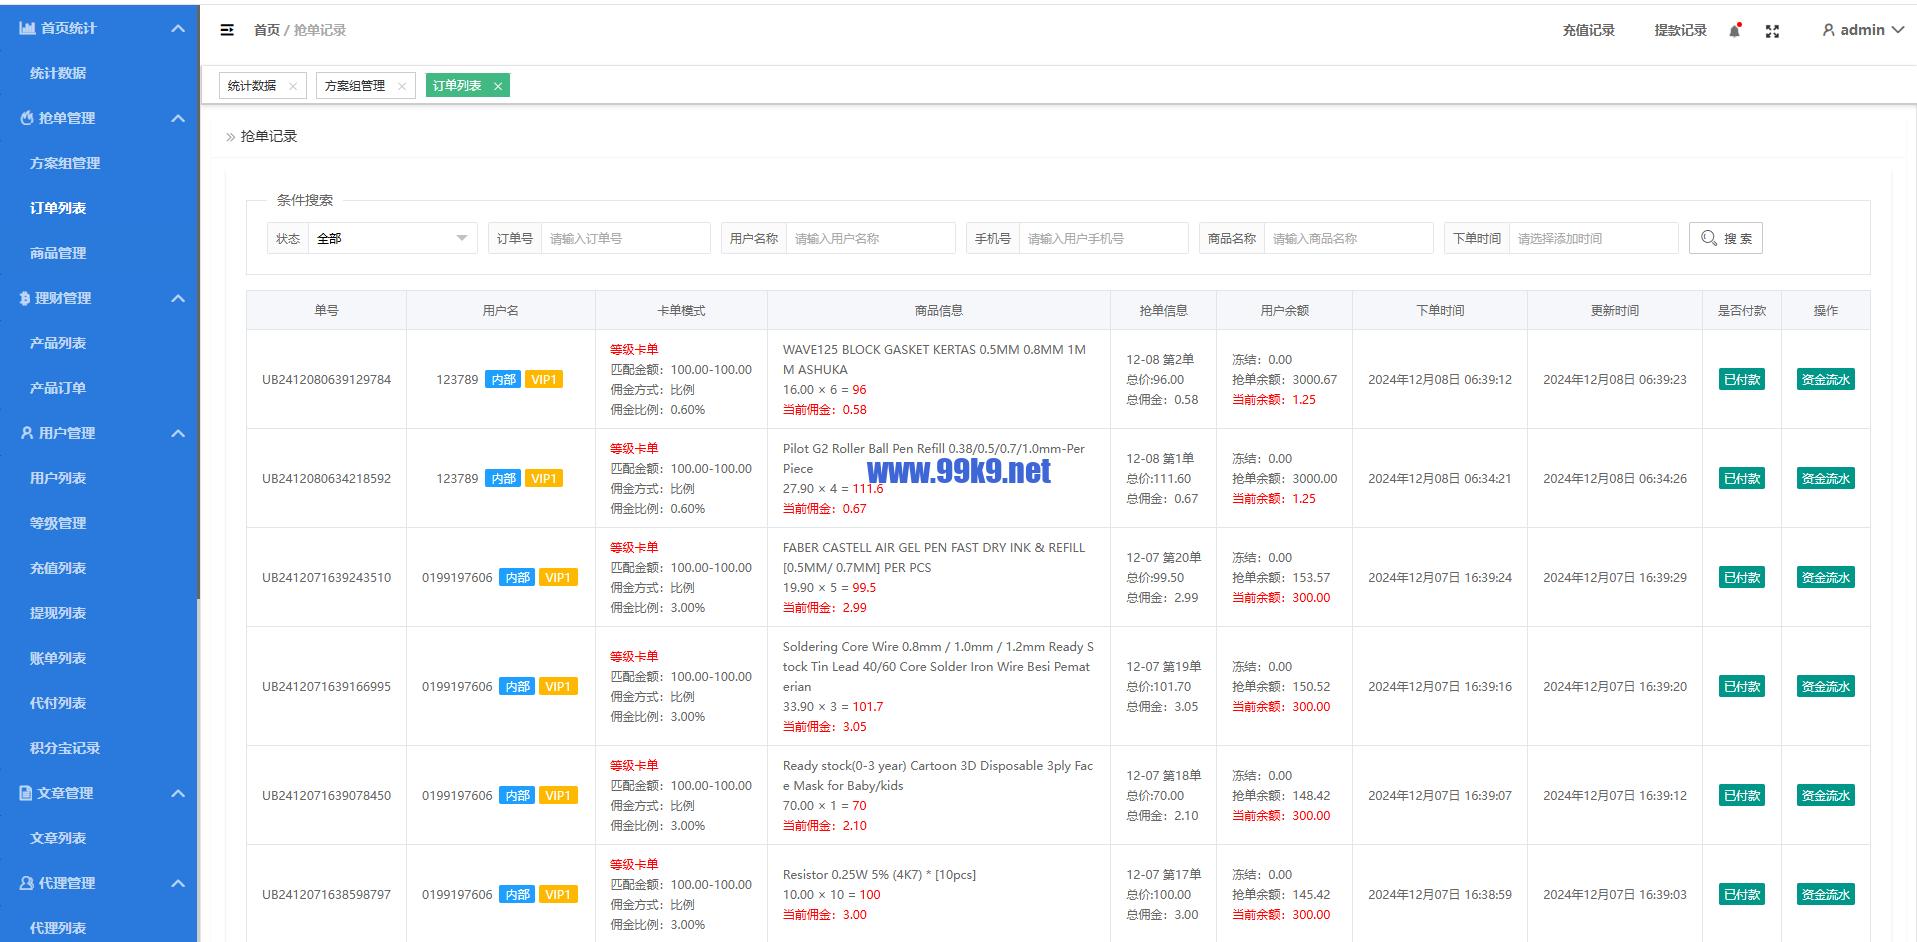Open 充值记录 in the top bar

[x=1589, y=30]
